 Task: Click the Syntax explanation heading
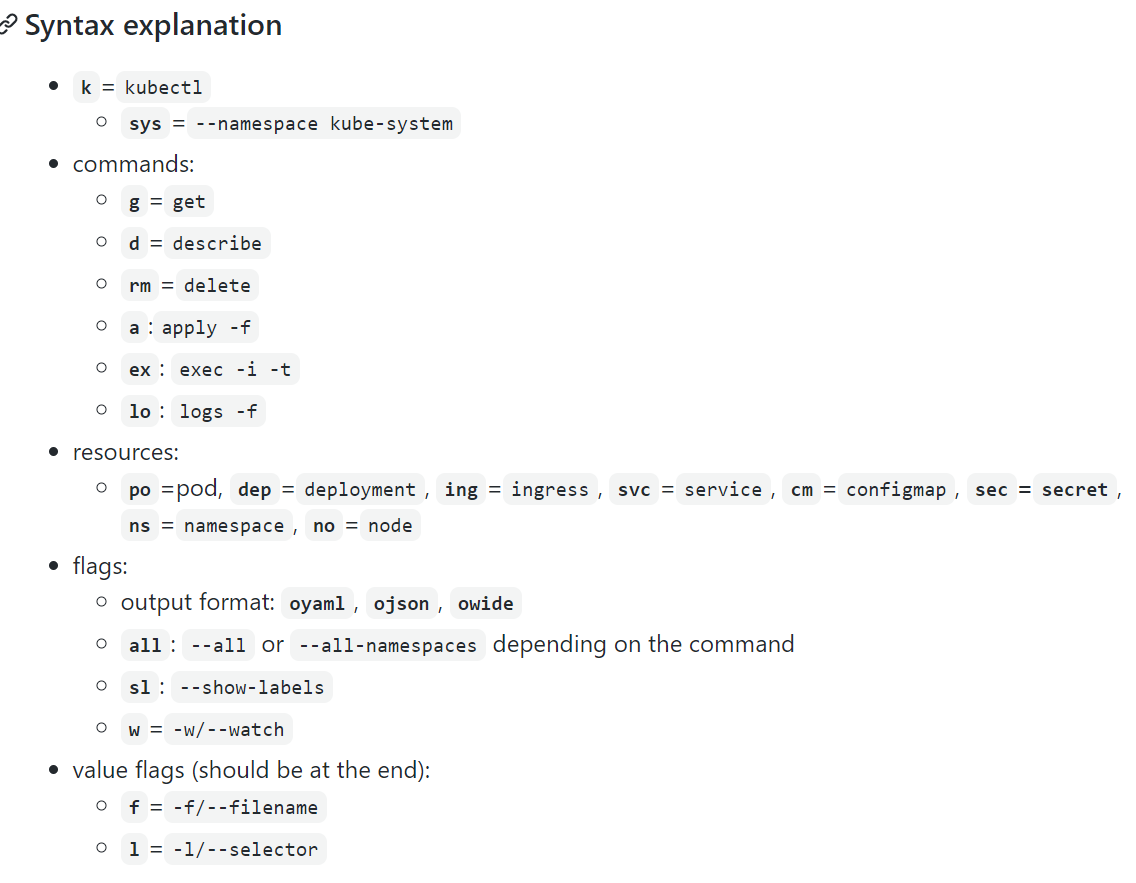click(x=153, y=25)
